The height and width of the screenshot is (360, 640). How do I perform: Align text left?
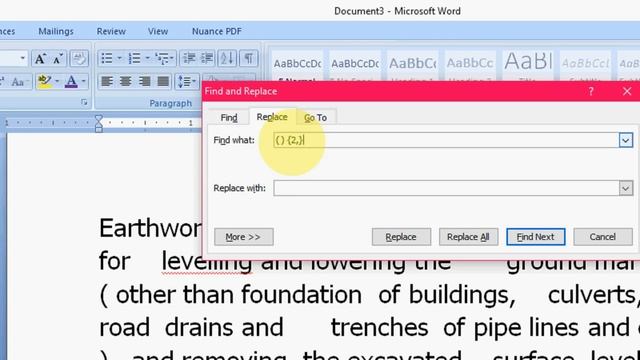tap(107, 81)
